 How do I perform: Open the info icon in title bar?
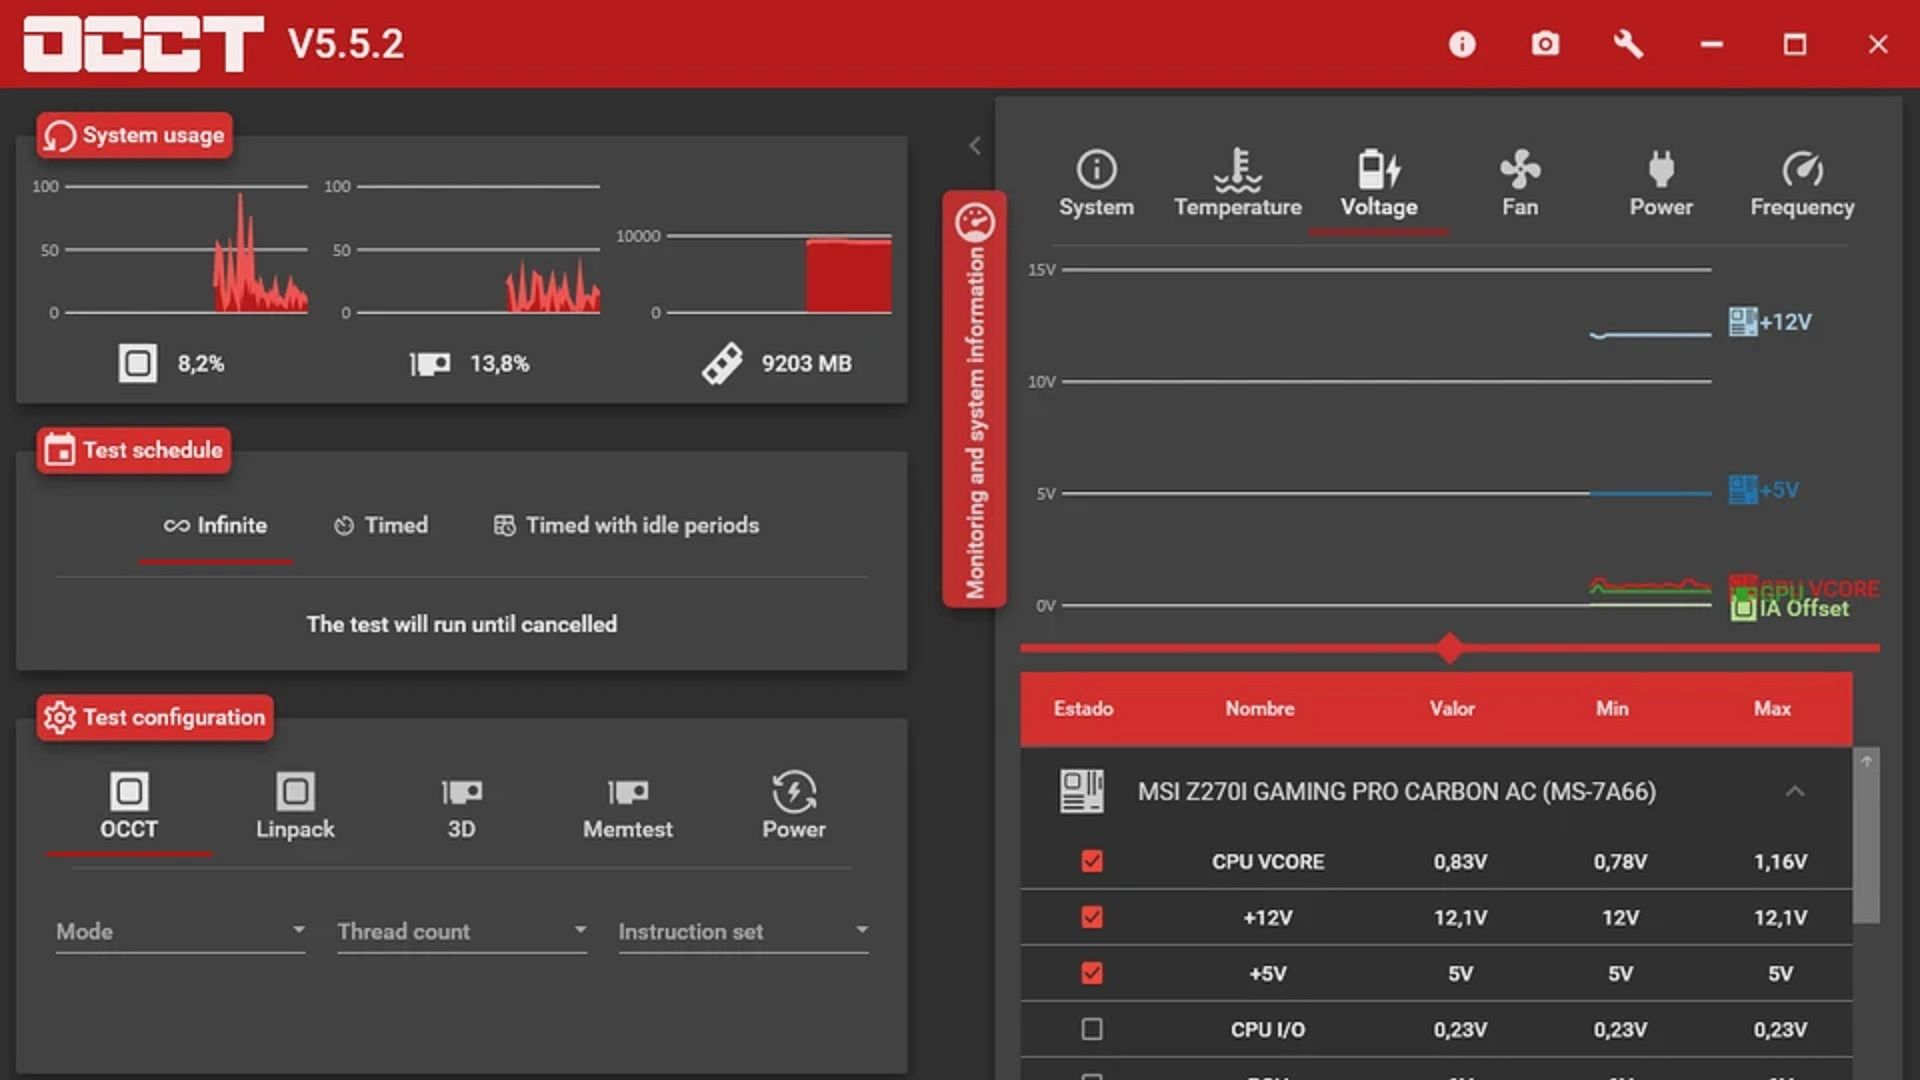(1462, 44)
